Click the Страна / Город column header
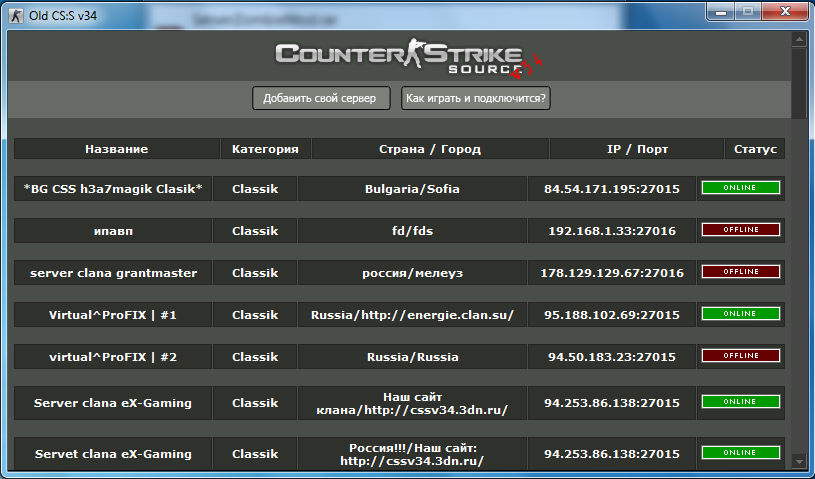 coord(430,149)
